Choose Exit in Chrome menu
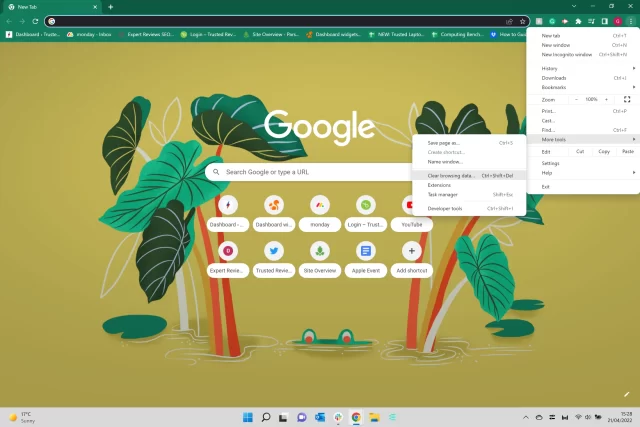640x427 pixels. point(583,187)
